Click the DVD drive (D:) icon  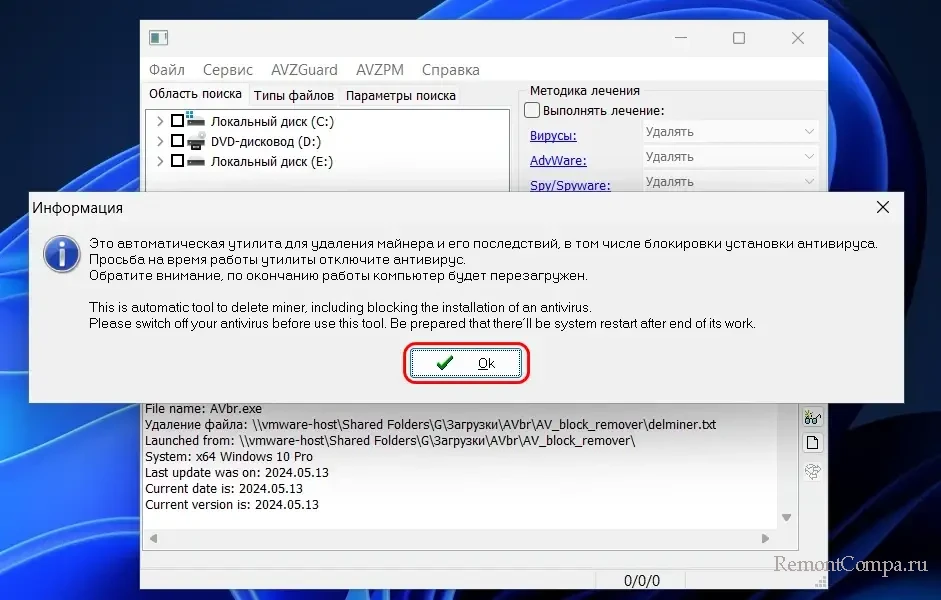click(x=196, y=141)
